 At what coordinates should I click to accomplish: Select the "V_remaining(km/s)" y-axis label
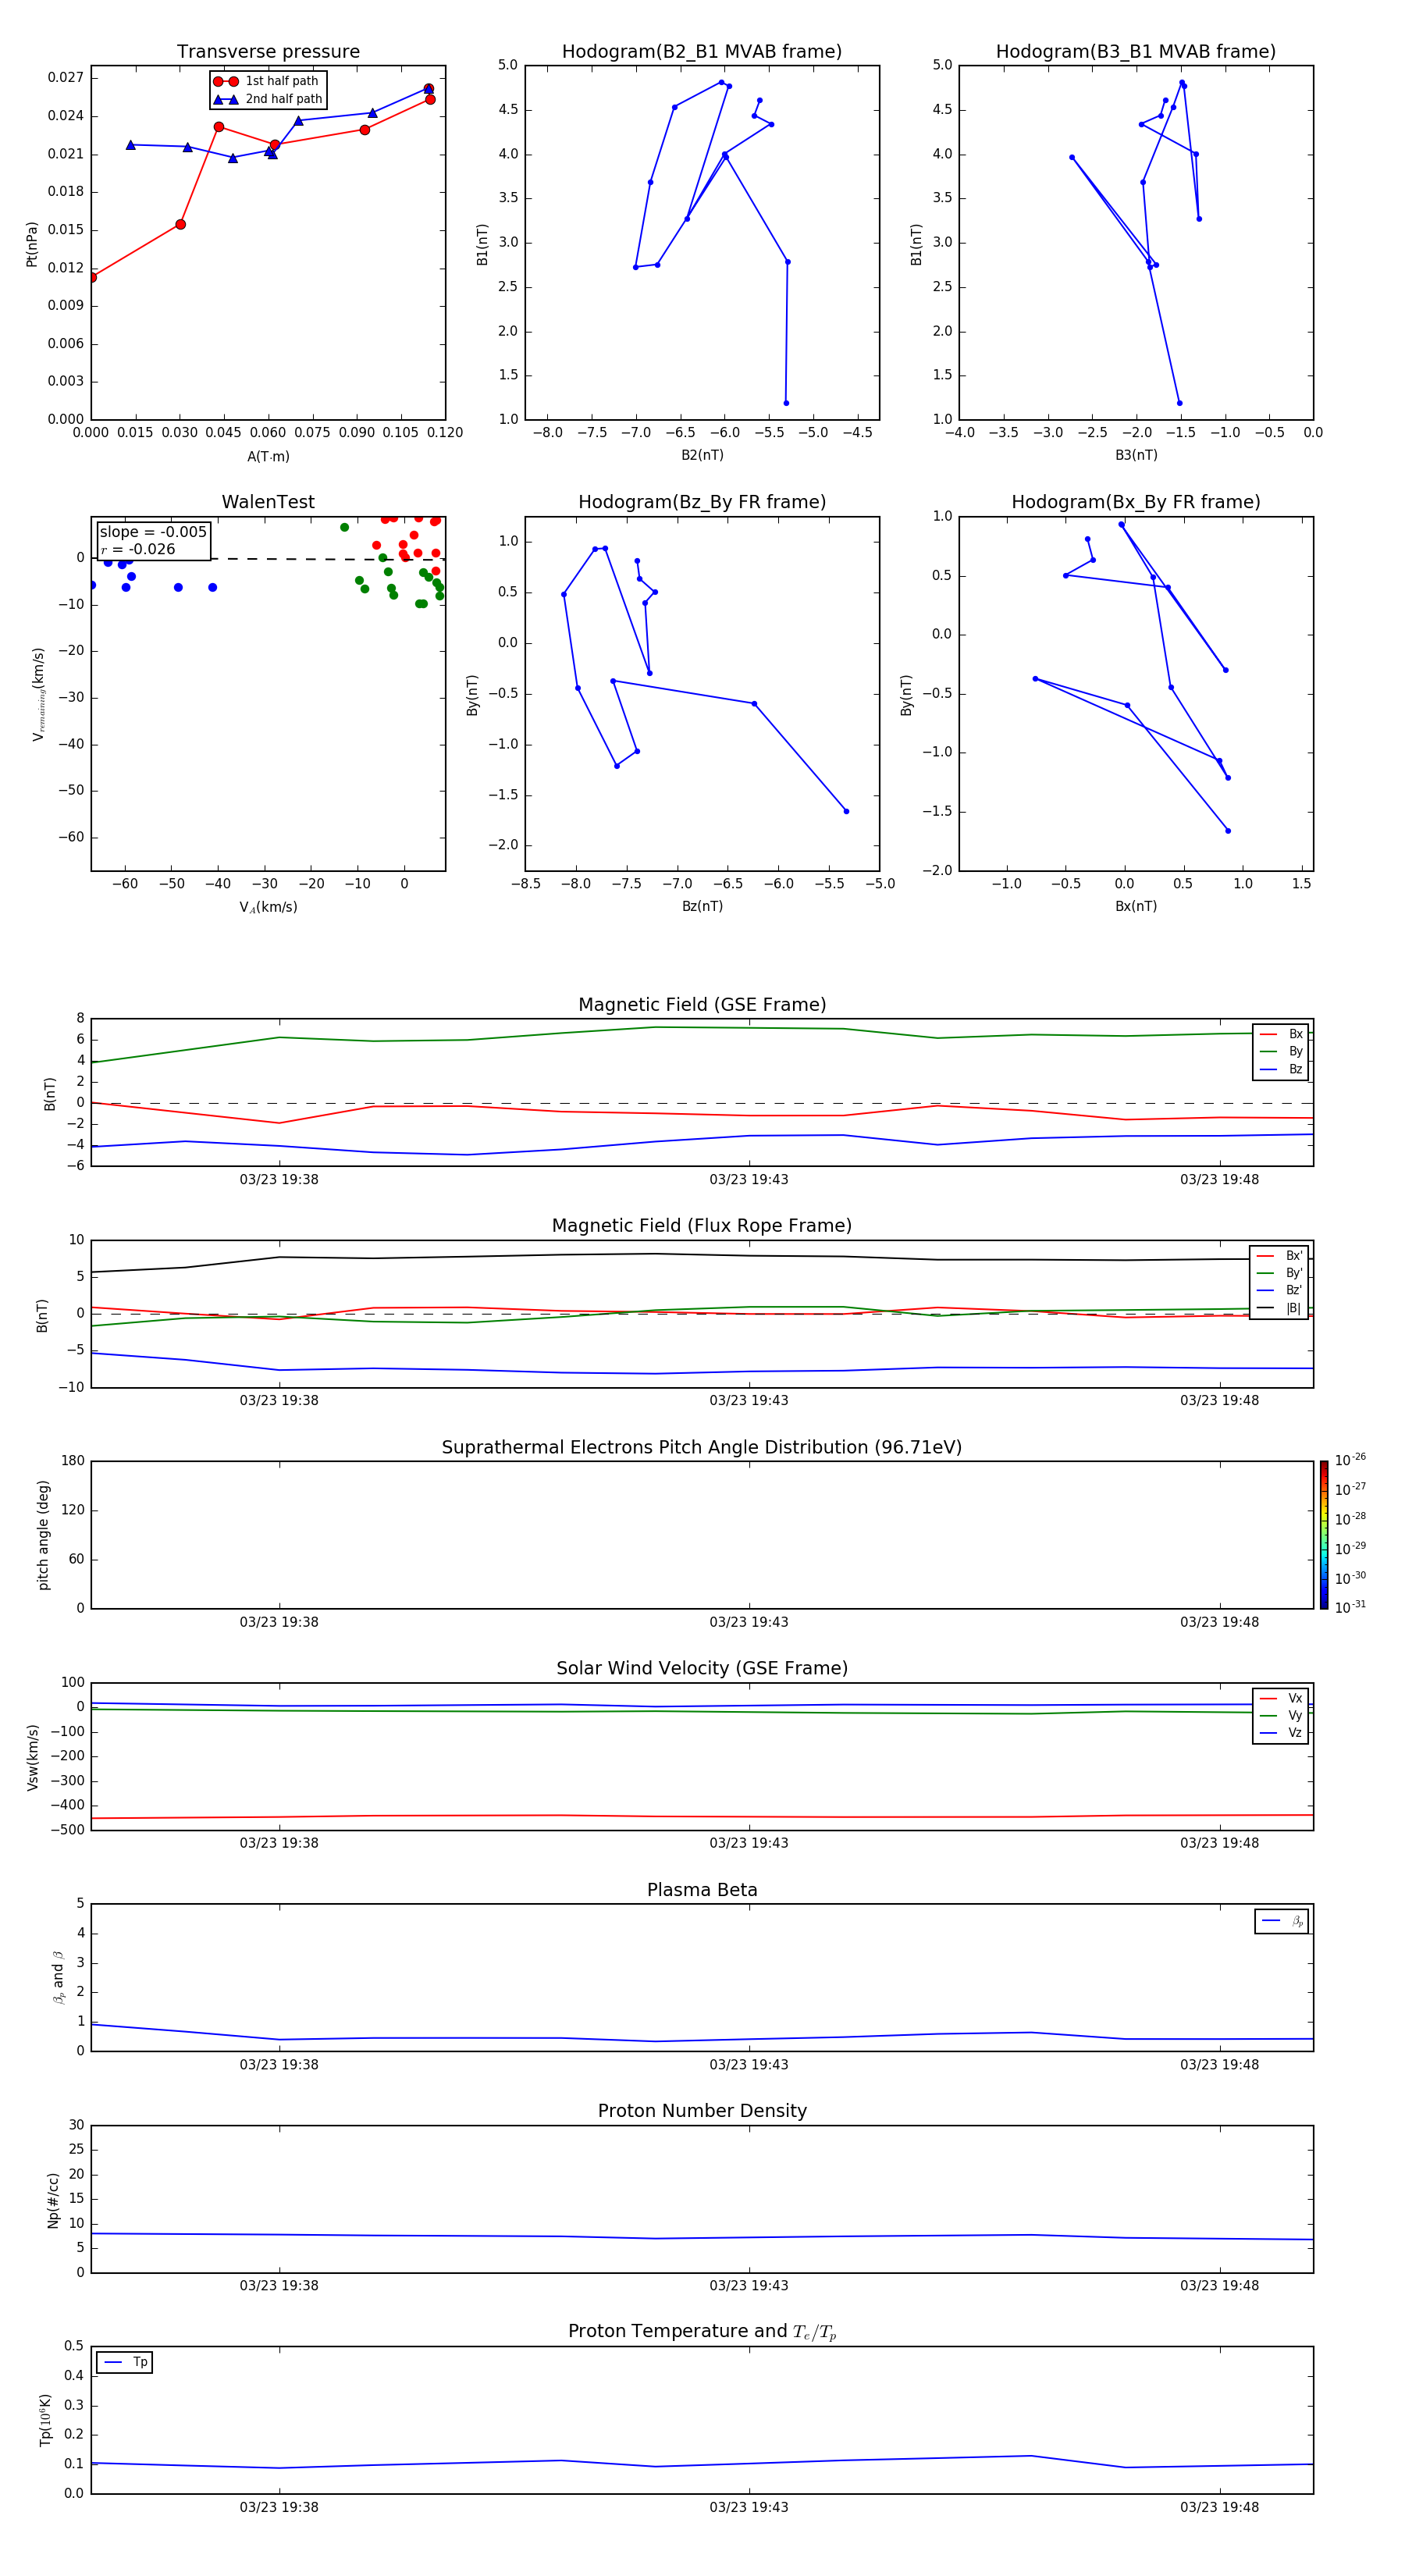pyautogui.click(x=38, y=694)
